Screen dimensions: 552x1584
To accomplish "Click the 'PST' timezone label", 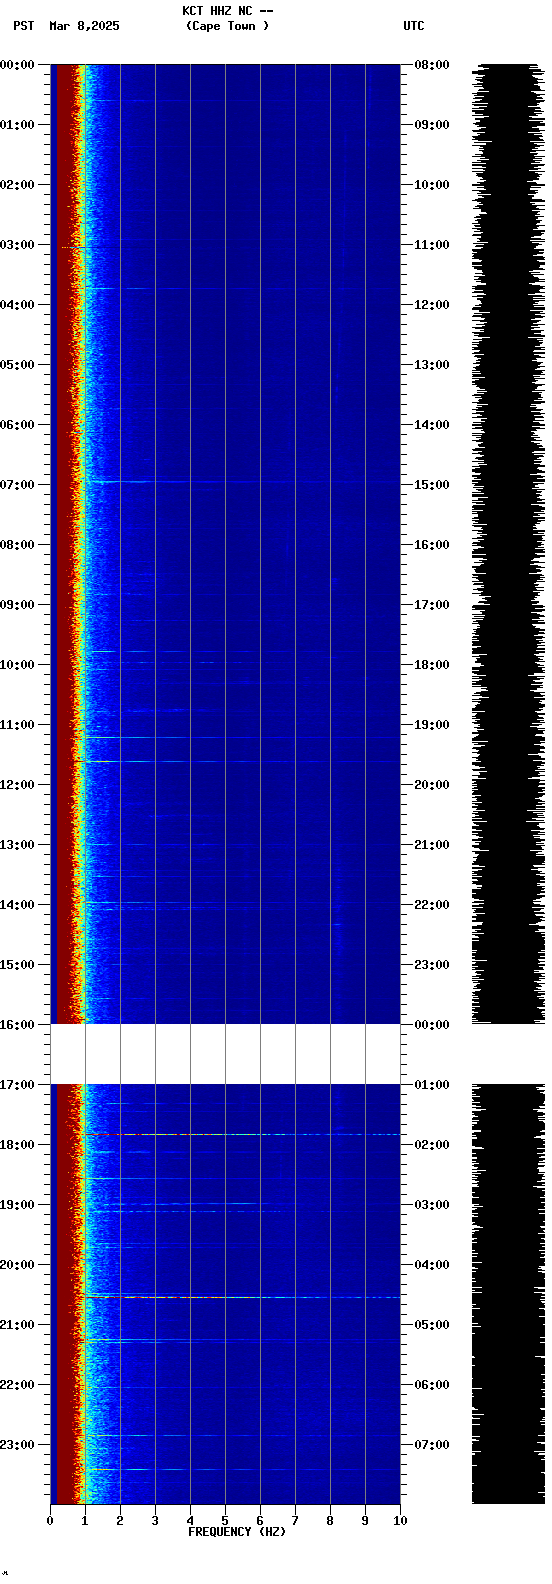I will coord(23,26).
